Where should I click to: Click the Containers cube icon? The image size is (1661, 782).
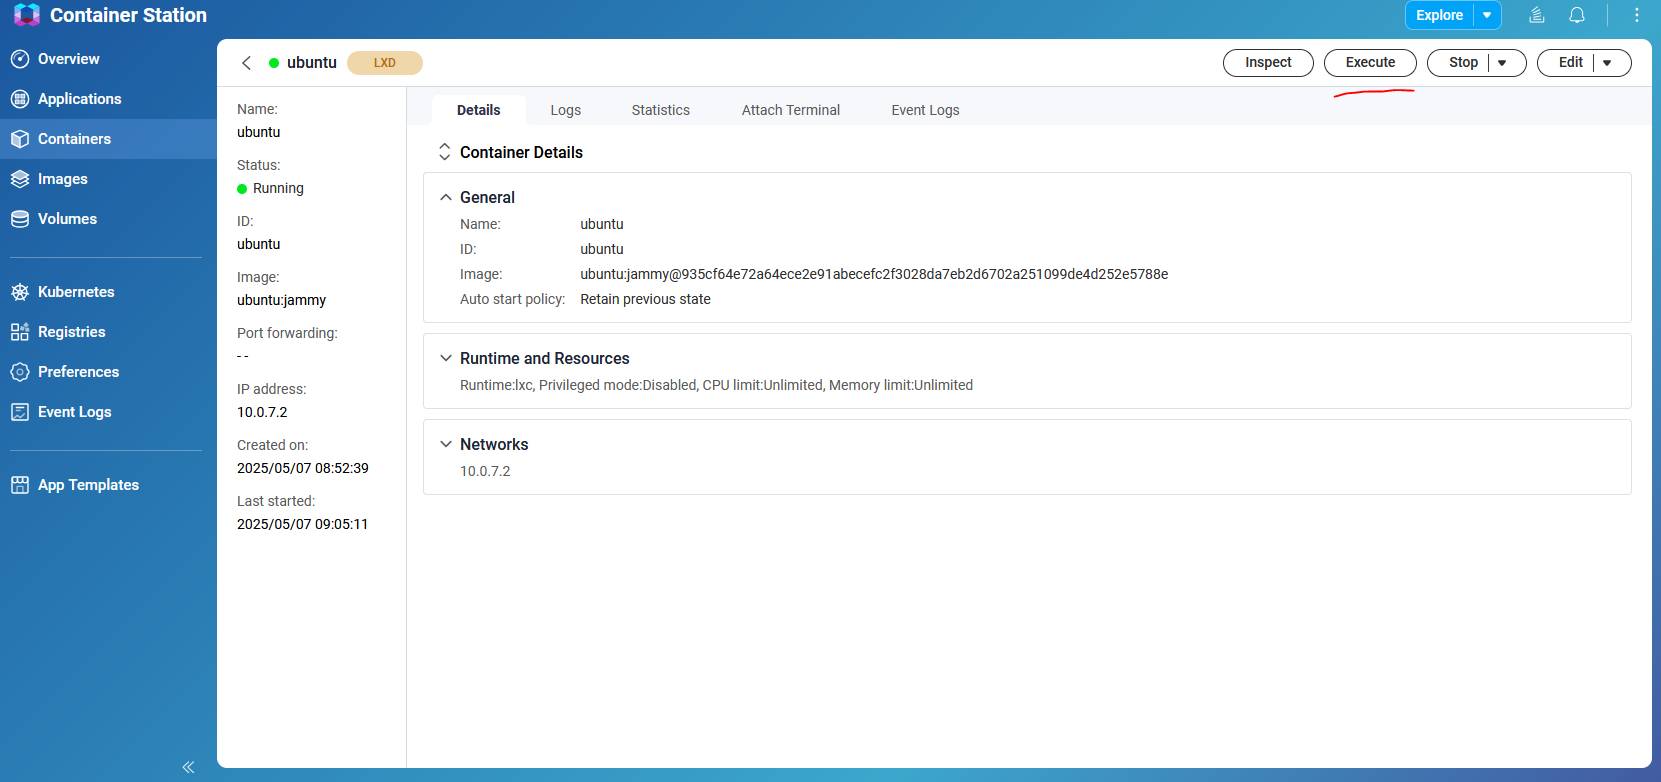tap(20, 139)
